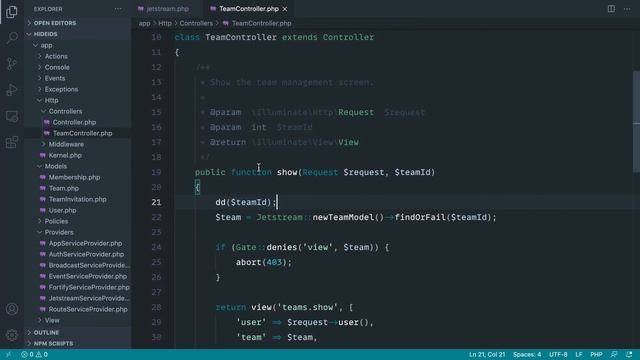This screenshot has height=360, width=640.
Task: Open TeamInvitation.php model file
Action: tap(78, 200)
